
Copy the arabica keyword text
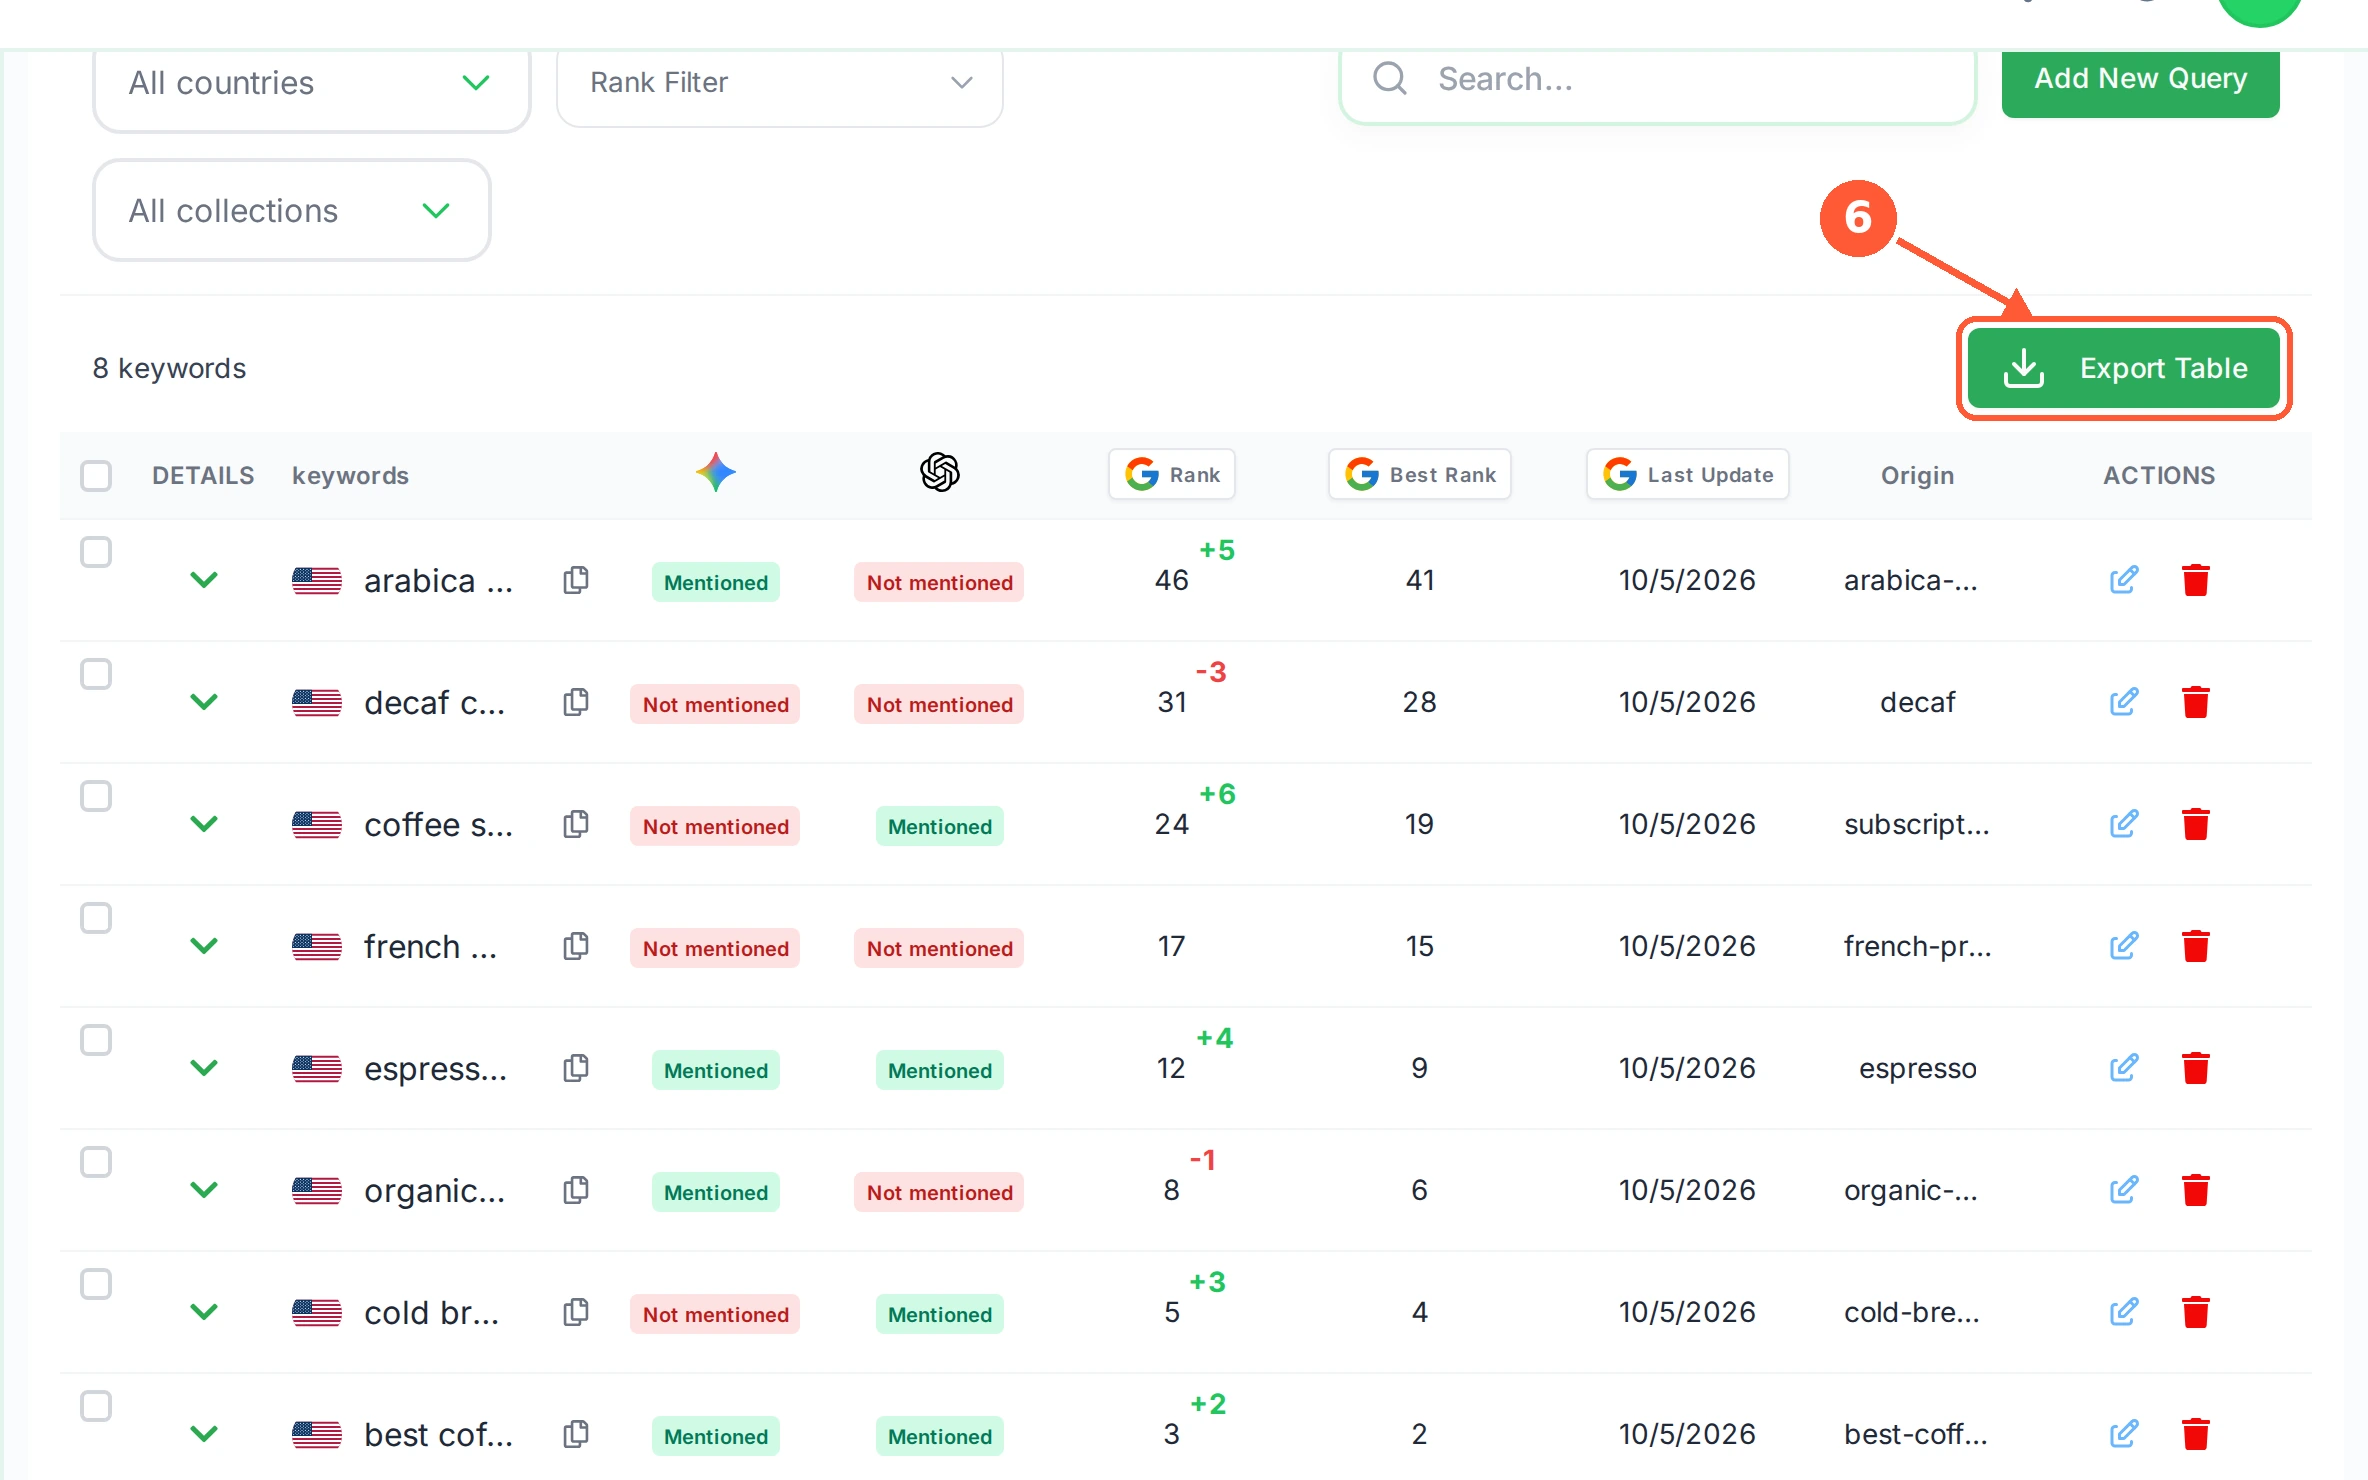(576, 580)
